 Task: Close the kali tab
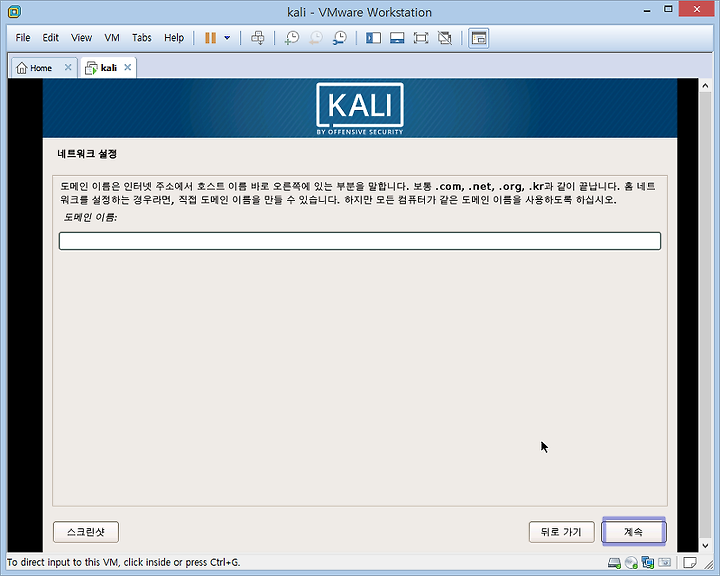click(128, 68)
